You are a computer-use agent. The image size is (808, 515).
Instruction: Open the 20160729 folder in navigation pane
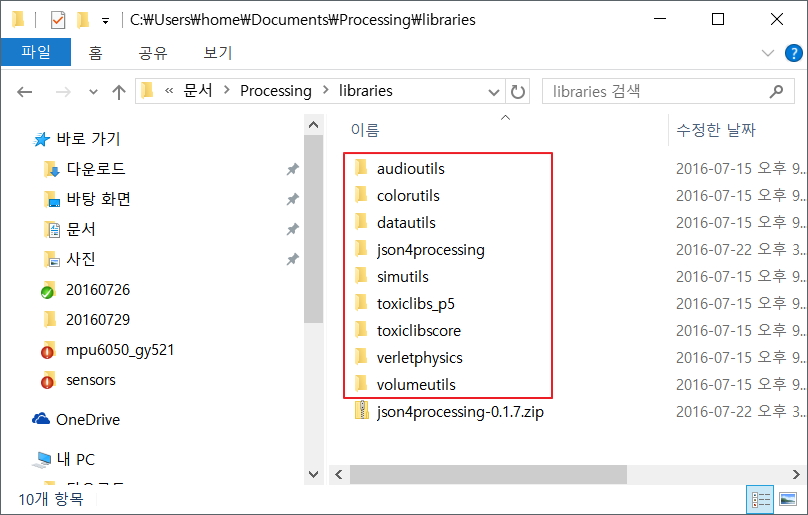pyautogui.click(x=97, y=320)
